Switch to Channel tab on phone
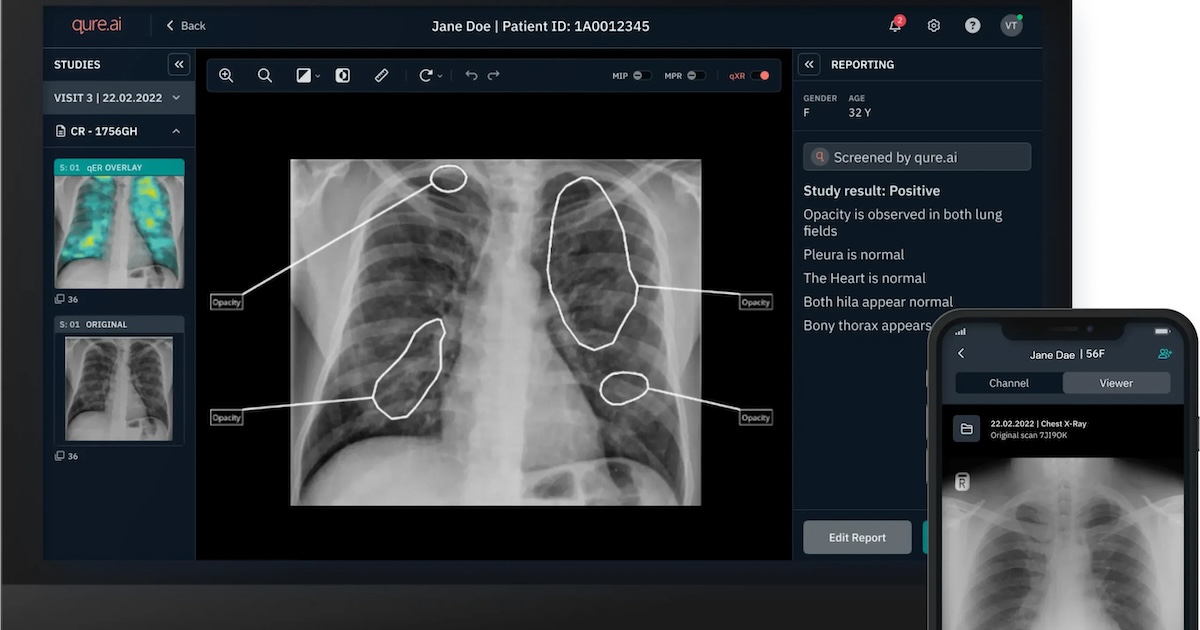1200x630 pixels. click(1009, 383)
